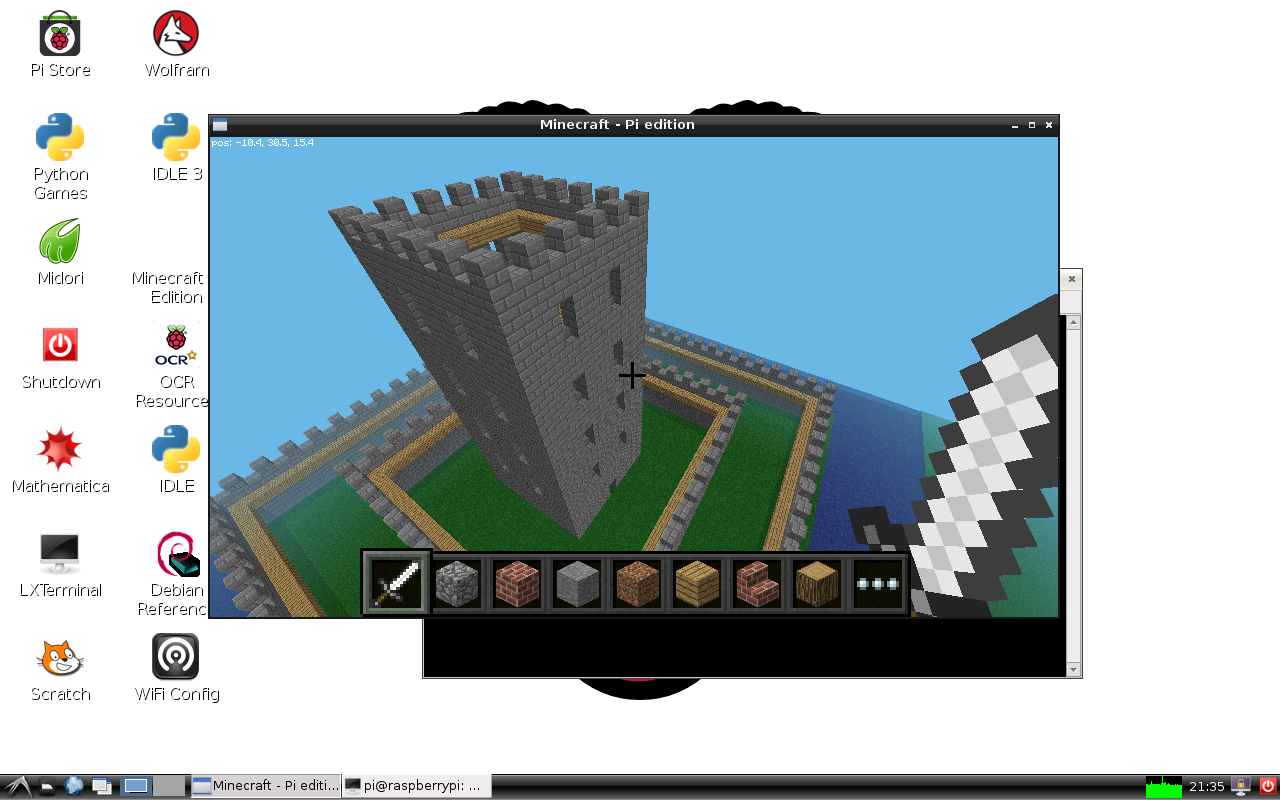Open full inventory via three-dots hotbar slot
This screenshot has width=1280, height=800.
click(878, 583)
